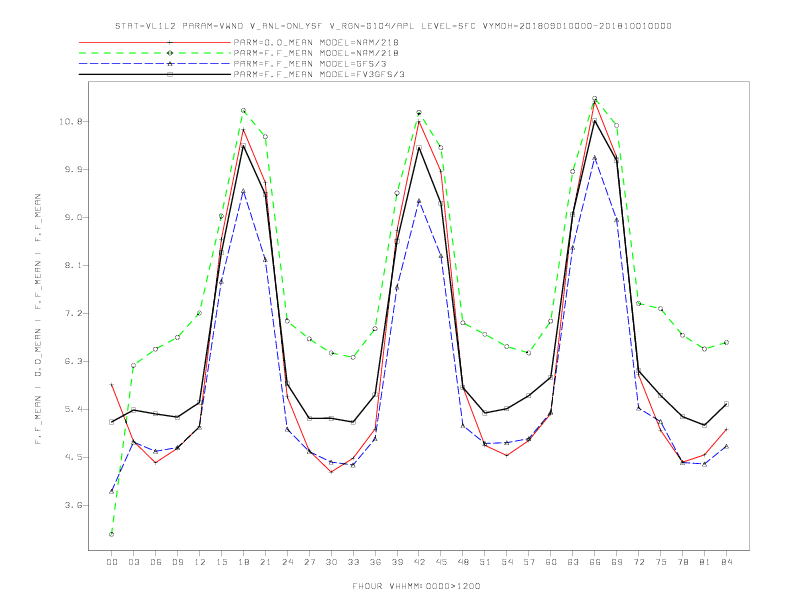
Task: Click legend text PARM=F.F_MEAN MODEL=GFS/3
Action: coord(310,64)
